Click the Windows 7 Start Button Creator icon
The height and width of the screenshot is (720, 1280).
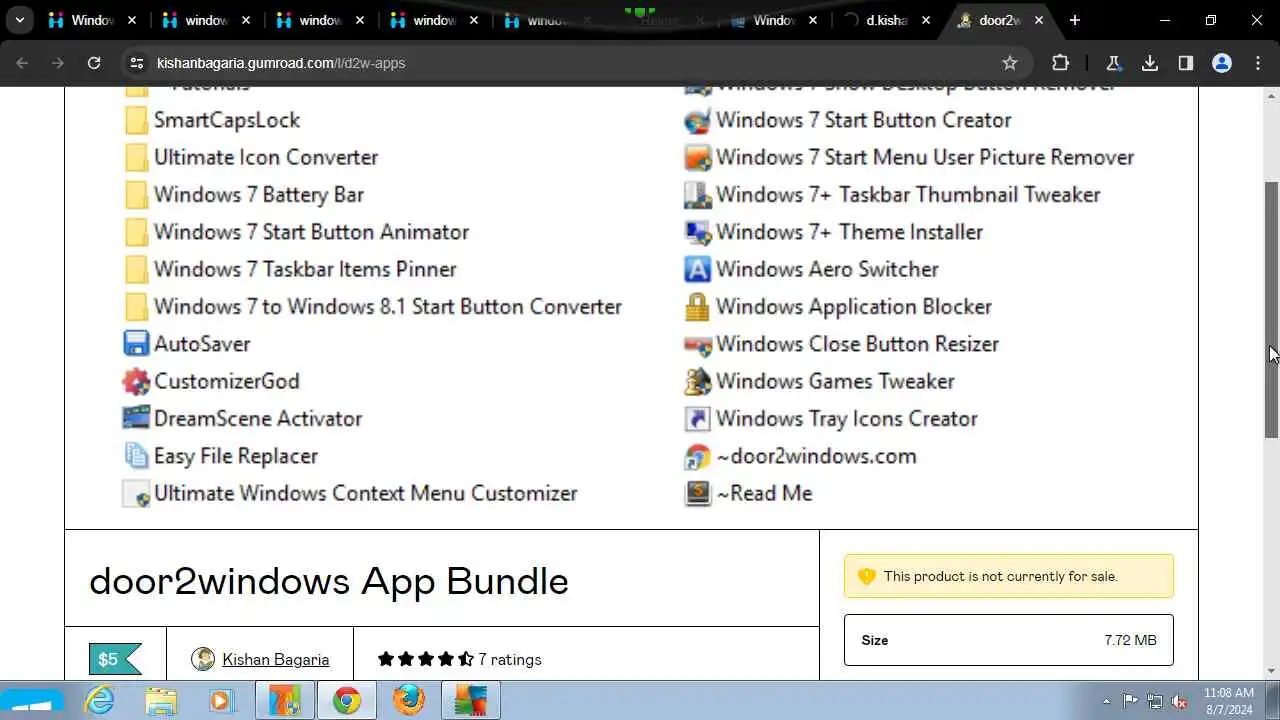coord(697,120)
